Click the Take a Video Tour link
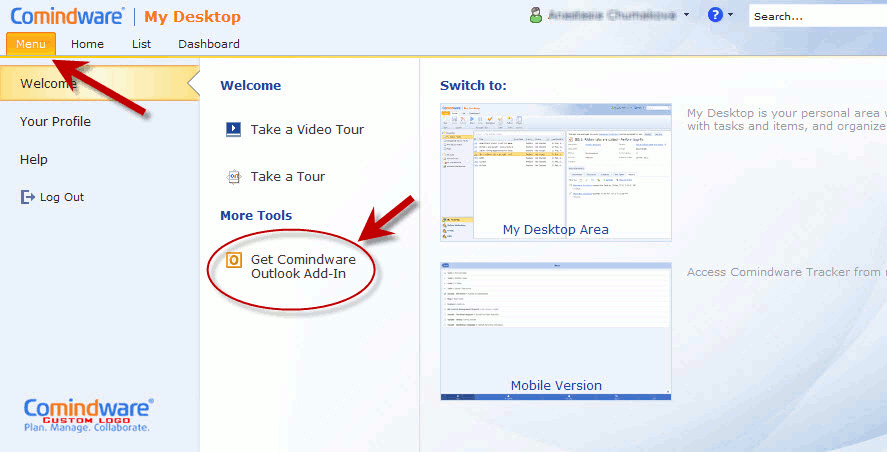Viewport: 887px width, 452px height. pos(307,130)
